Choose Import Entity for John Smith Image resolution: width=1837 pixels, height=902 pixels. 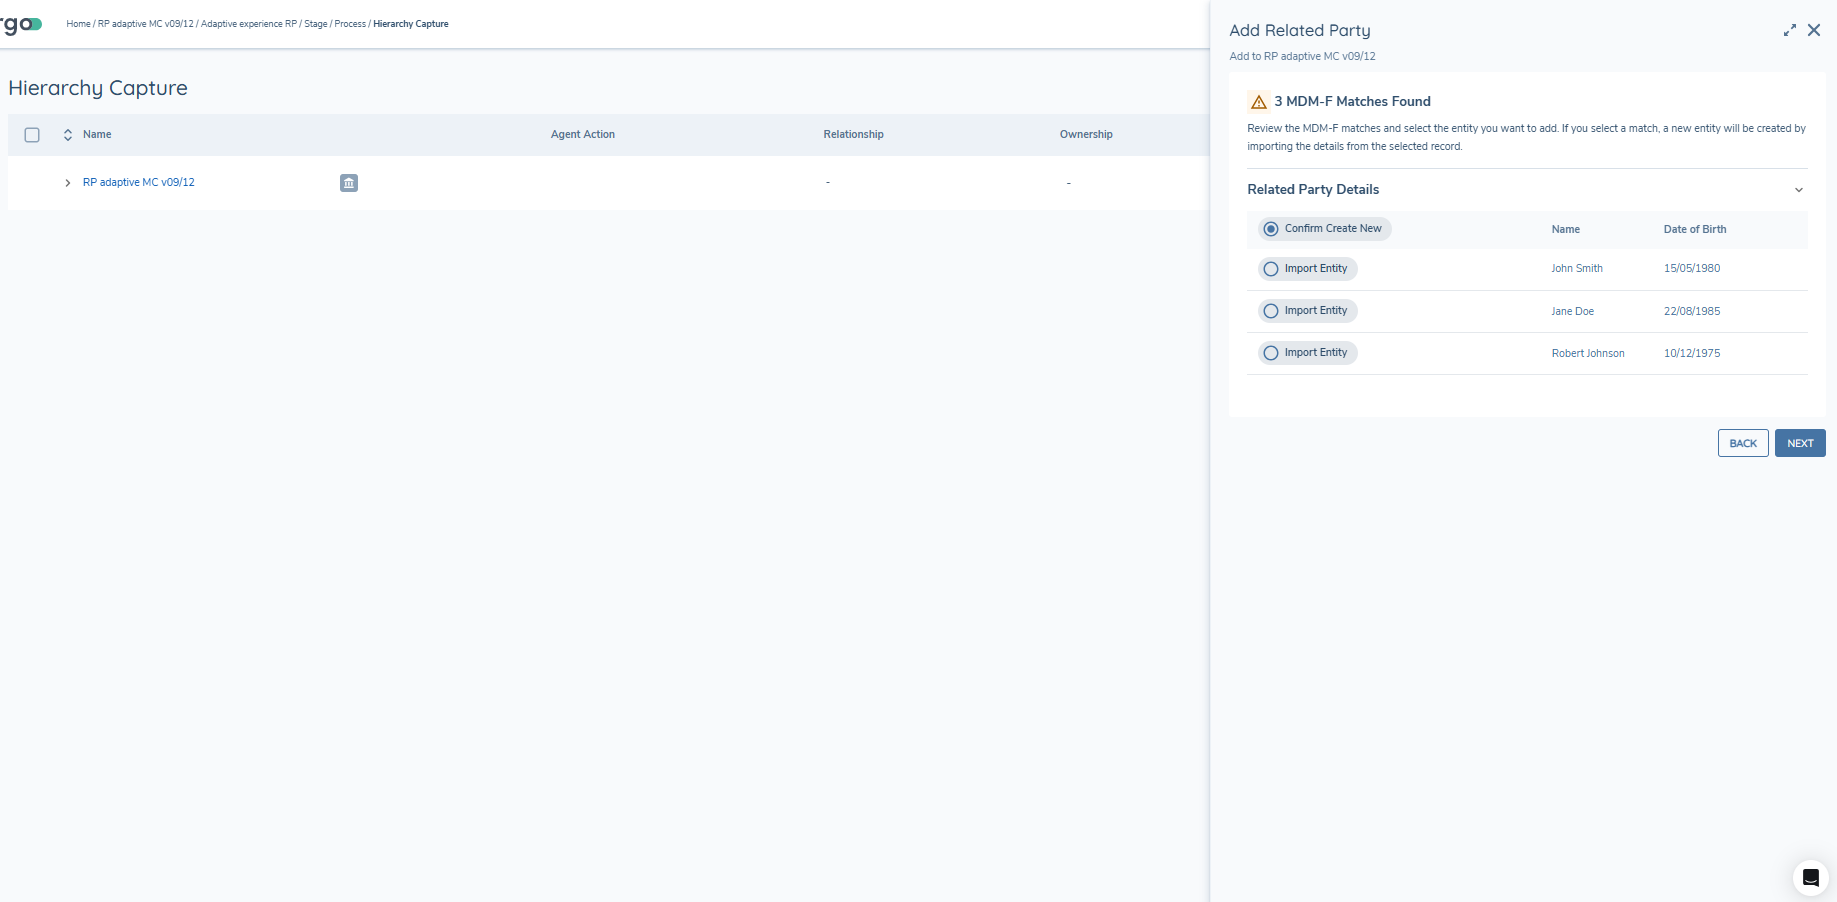[x=1271, y=268]
